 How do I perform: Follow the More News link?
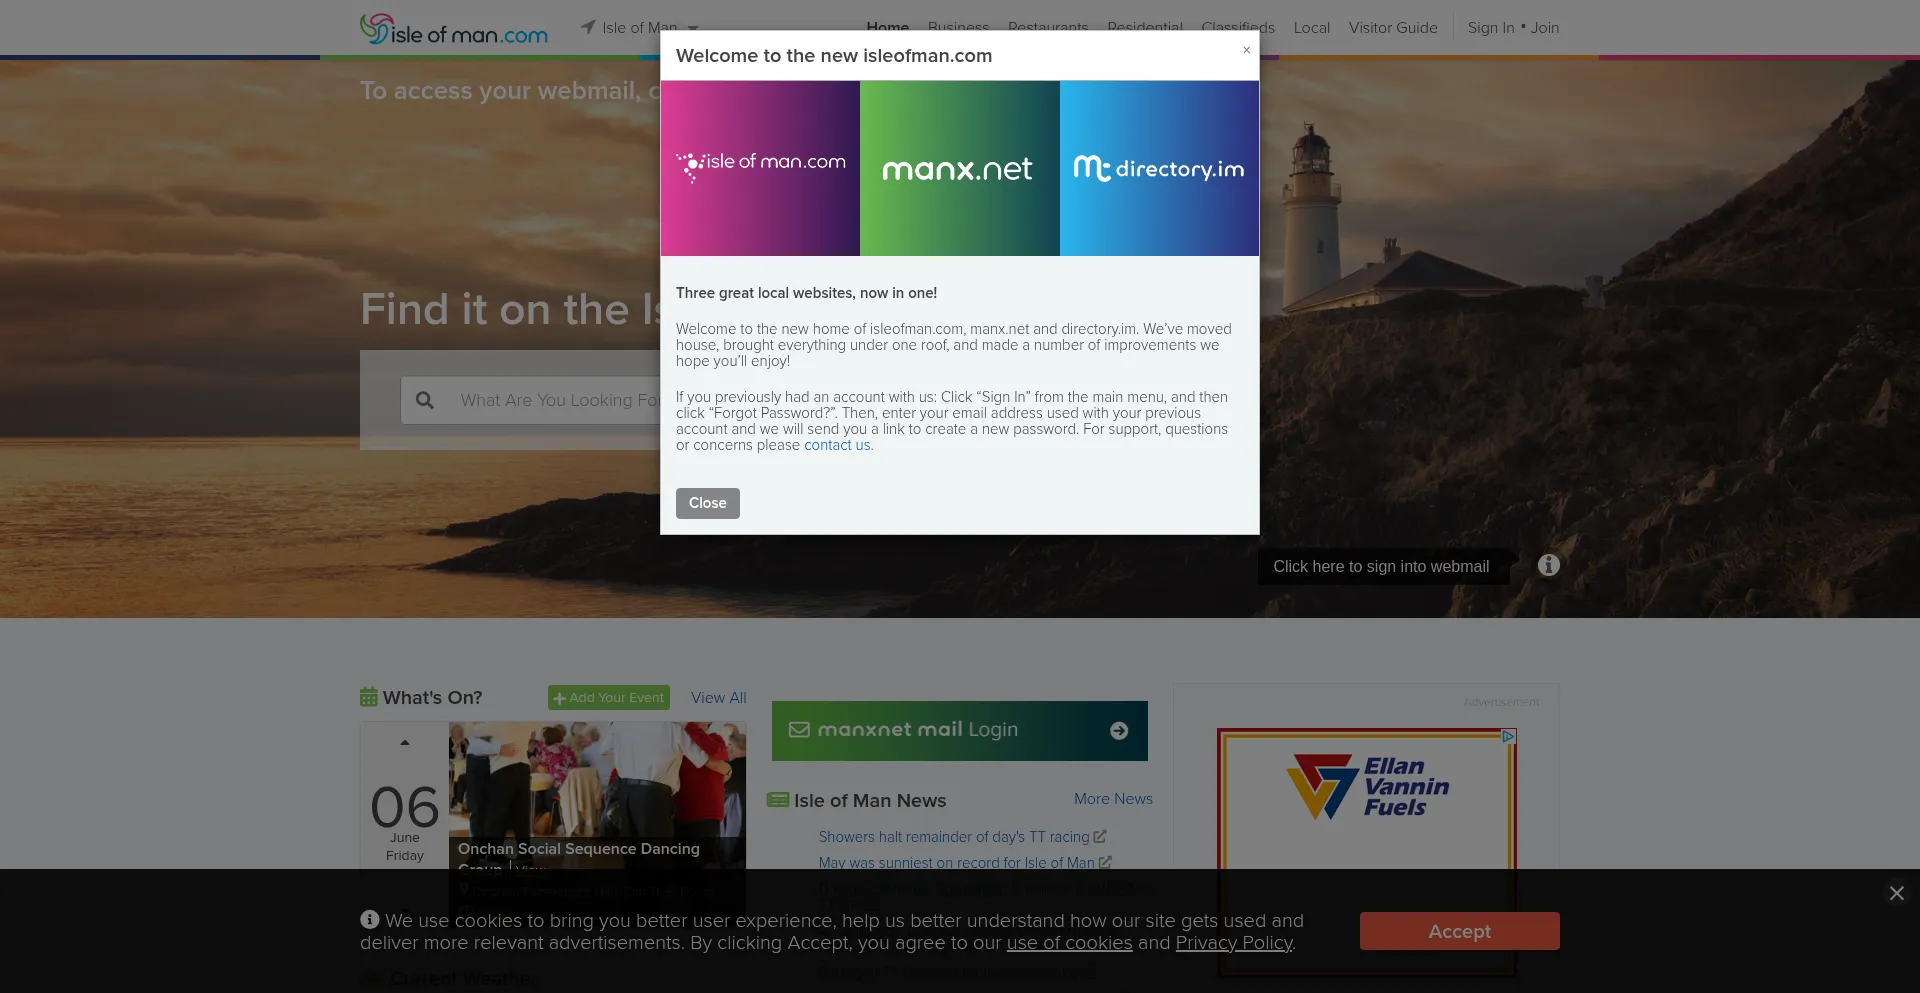click(1112, 798)
